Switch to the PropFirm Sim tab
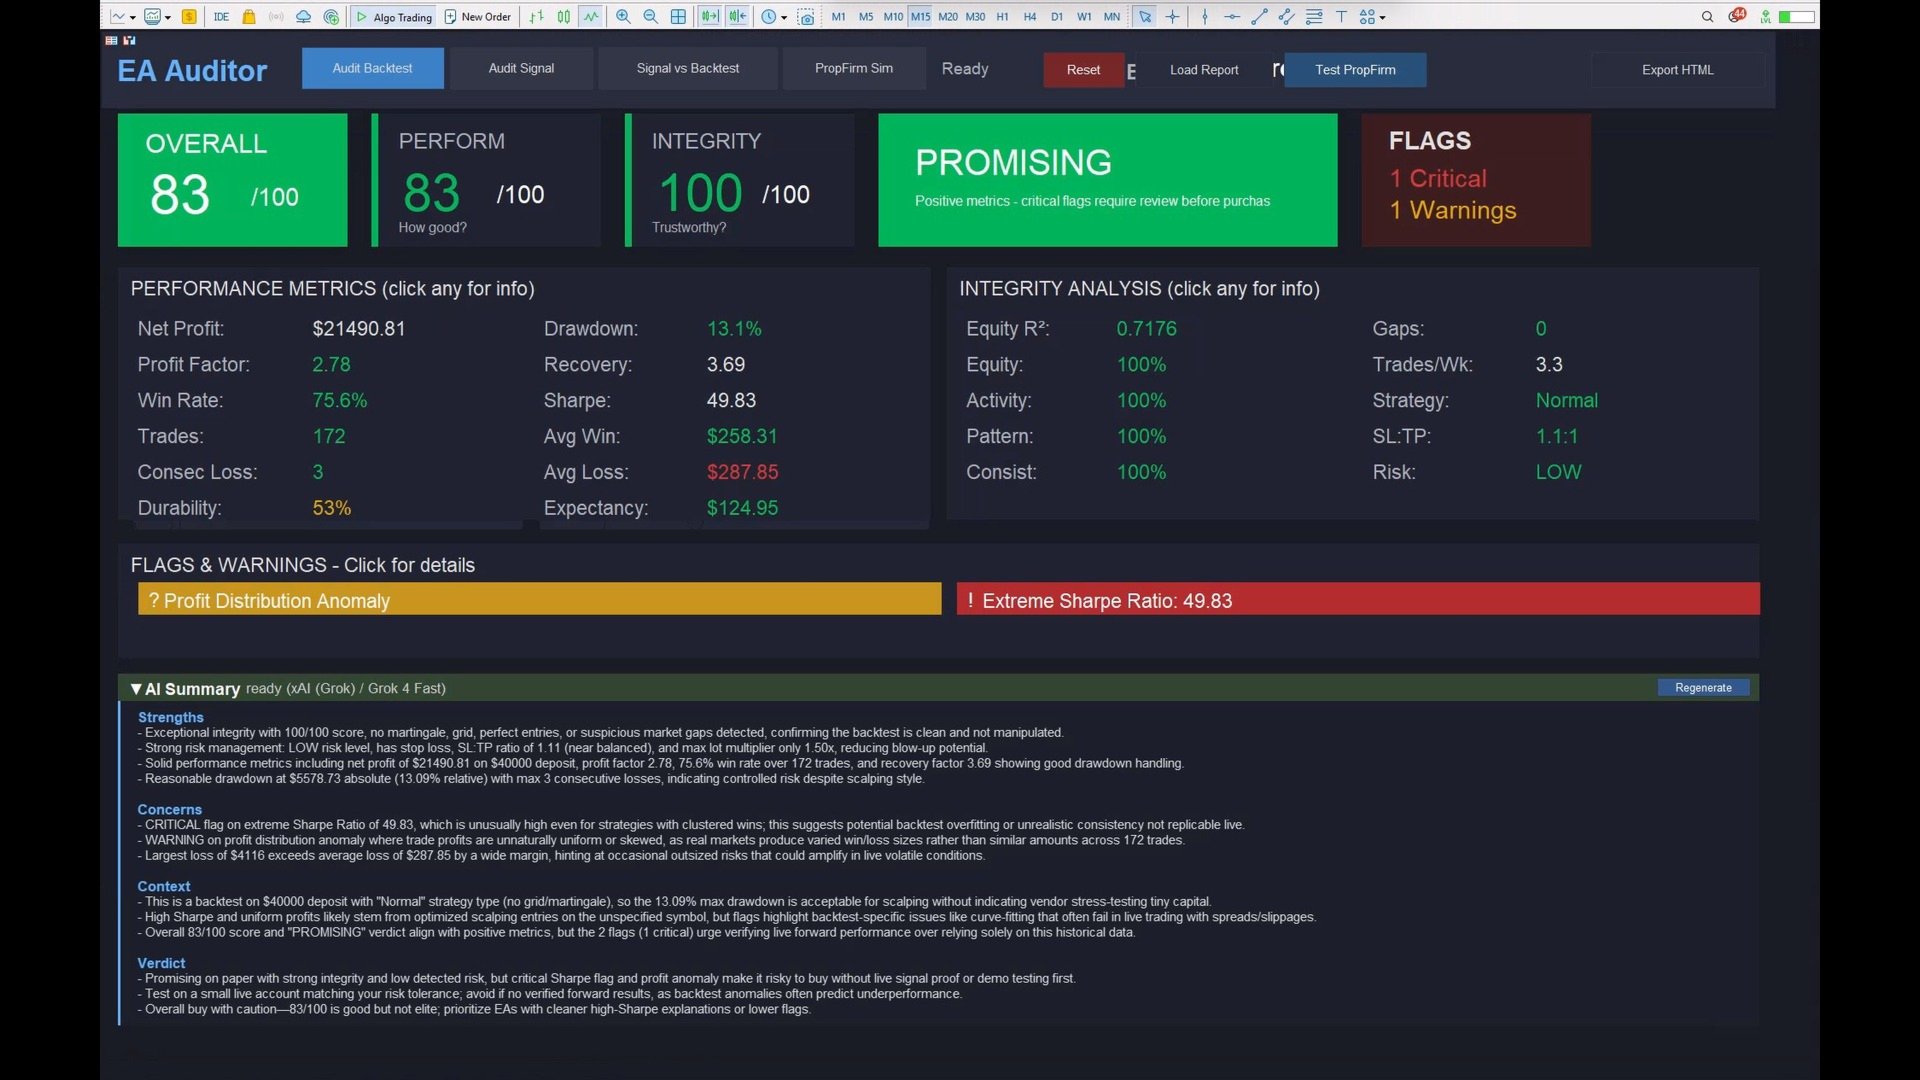 coord(853,68)
